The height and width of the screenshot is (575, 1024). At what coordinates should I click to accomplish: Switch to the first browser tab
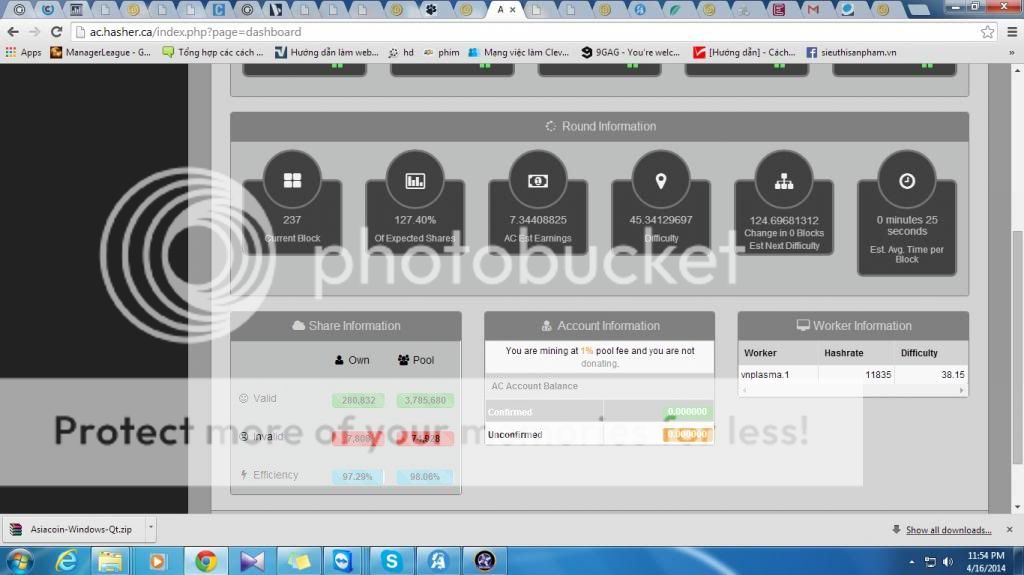pyautogui.click(x=19, y=10)
